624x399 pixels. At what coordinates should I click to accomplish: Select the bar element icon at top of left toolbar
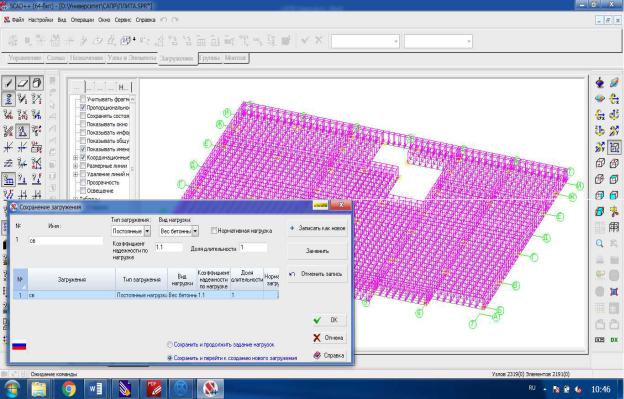coord(8,83)
